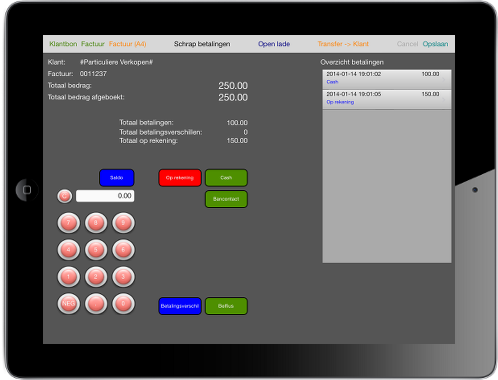Tap the decimal point keypad key
This screenshot has width=498, height=380.
[x=96, y=304]
